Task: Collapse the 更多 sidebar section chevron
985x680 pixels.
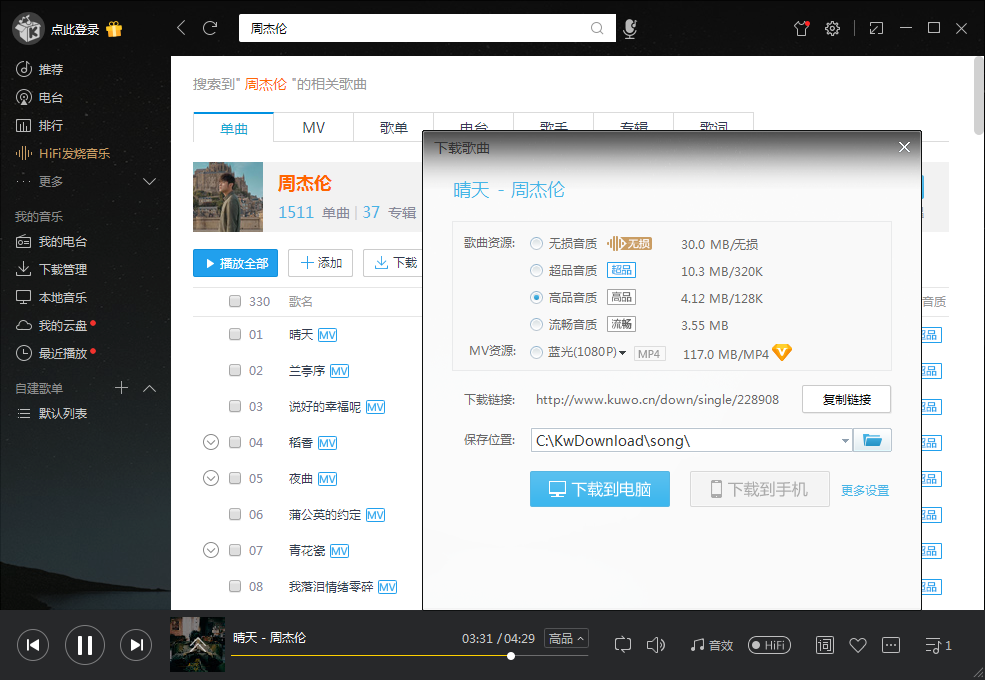Action: (x=149, y=181)
